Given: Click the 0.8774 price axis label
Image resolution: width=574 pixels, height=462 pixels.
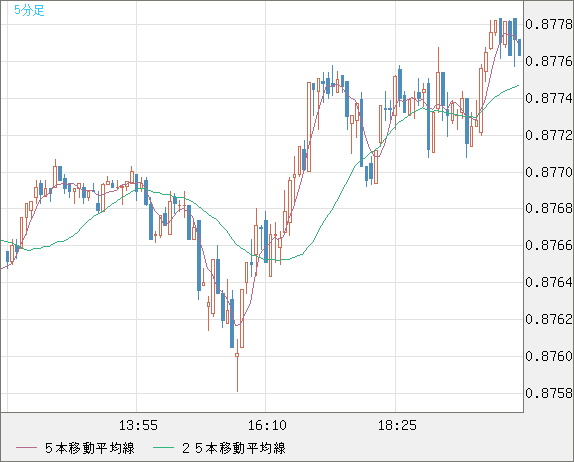Looking at the screenshot, I should [x=549, y=98].
